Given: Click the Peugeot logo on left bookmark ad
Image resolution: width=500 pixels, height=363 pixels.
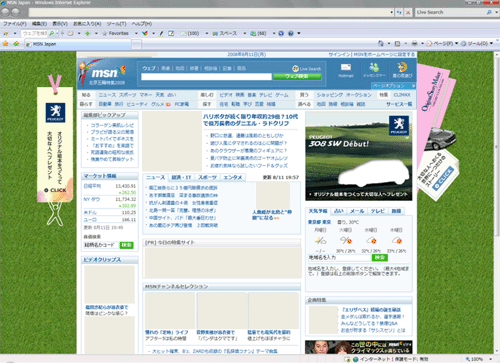Looking at the screenshot, I should pos(55,112).
